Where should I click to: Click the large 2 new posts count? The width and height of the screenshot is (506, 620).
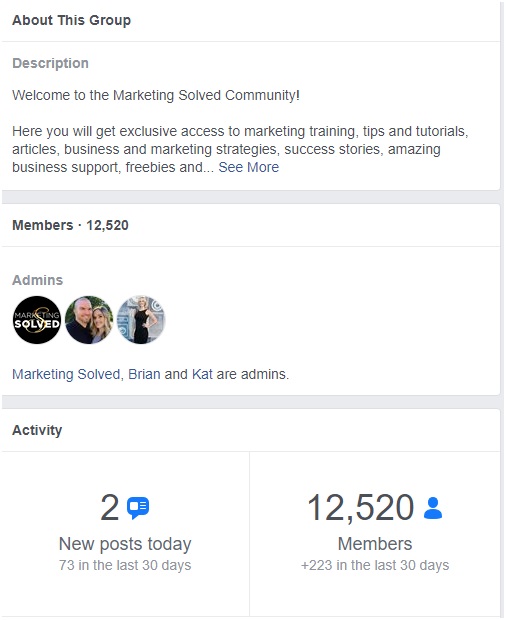click(x=110, y=507)
